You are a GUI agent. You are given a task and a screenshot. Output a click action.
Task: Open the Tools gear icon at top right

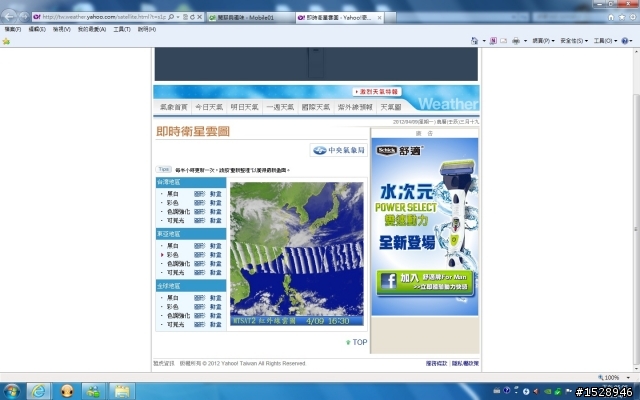pyautogui.click(x=633, y=17)
